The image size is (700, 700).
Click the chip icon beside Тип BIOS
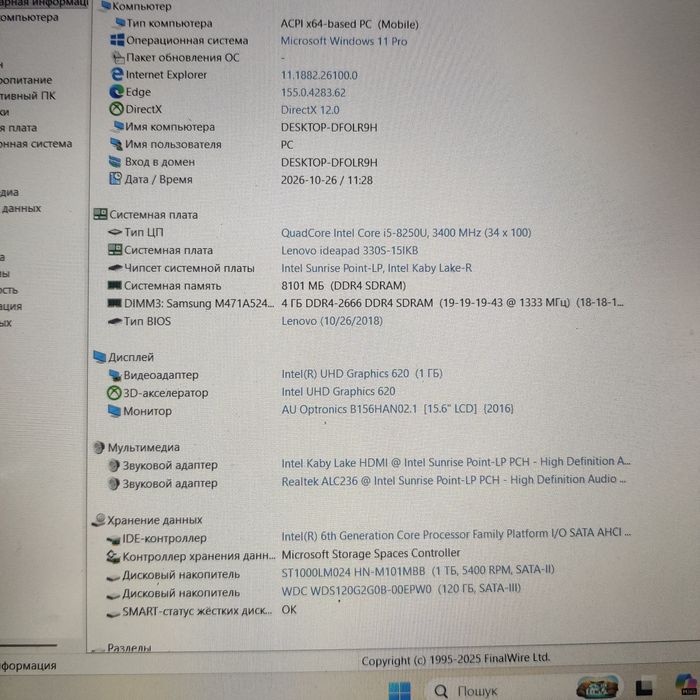click(x=115, y=321)
